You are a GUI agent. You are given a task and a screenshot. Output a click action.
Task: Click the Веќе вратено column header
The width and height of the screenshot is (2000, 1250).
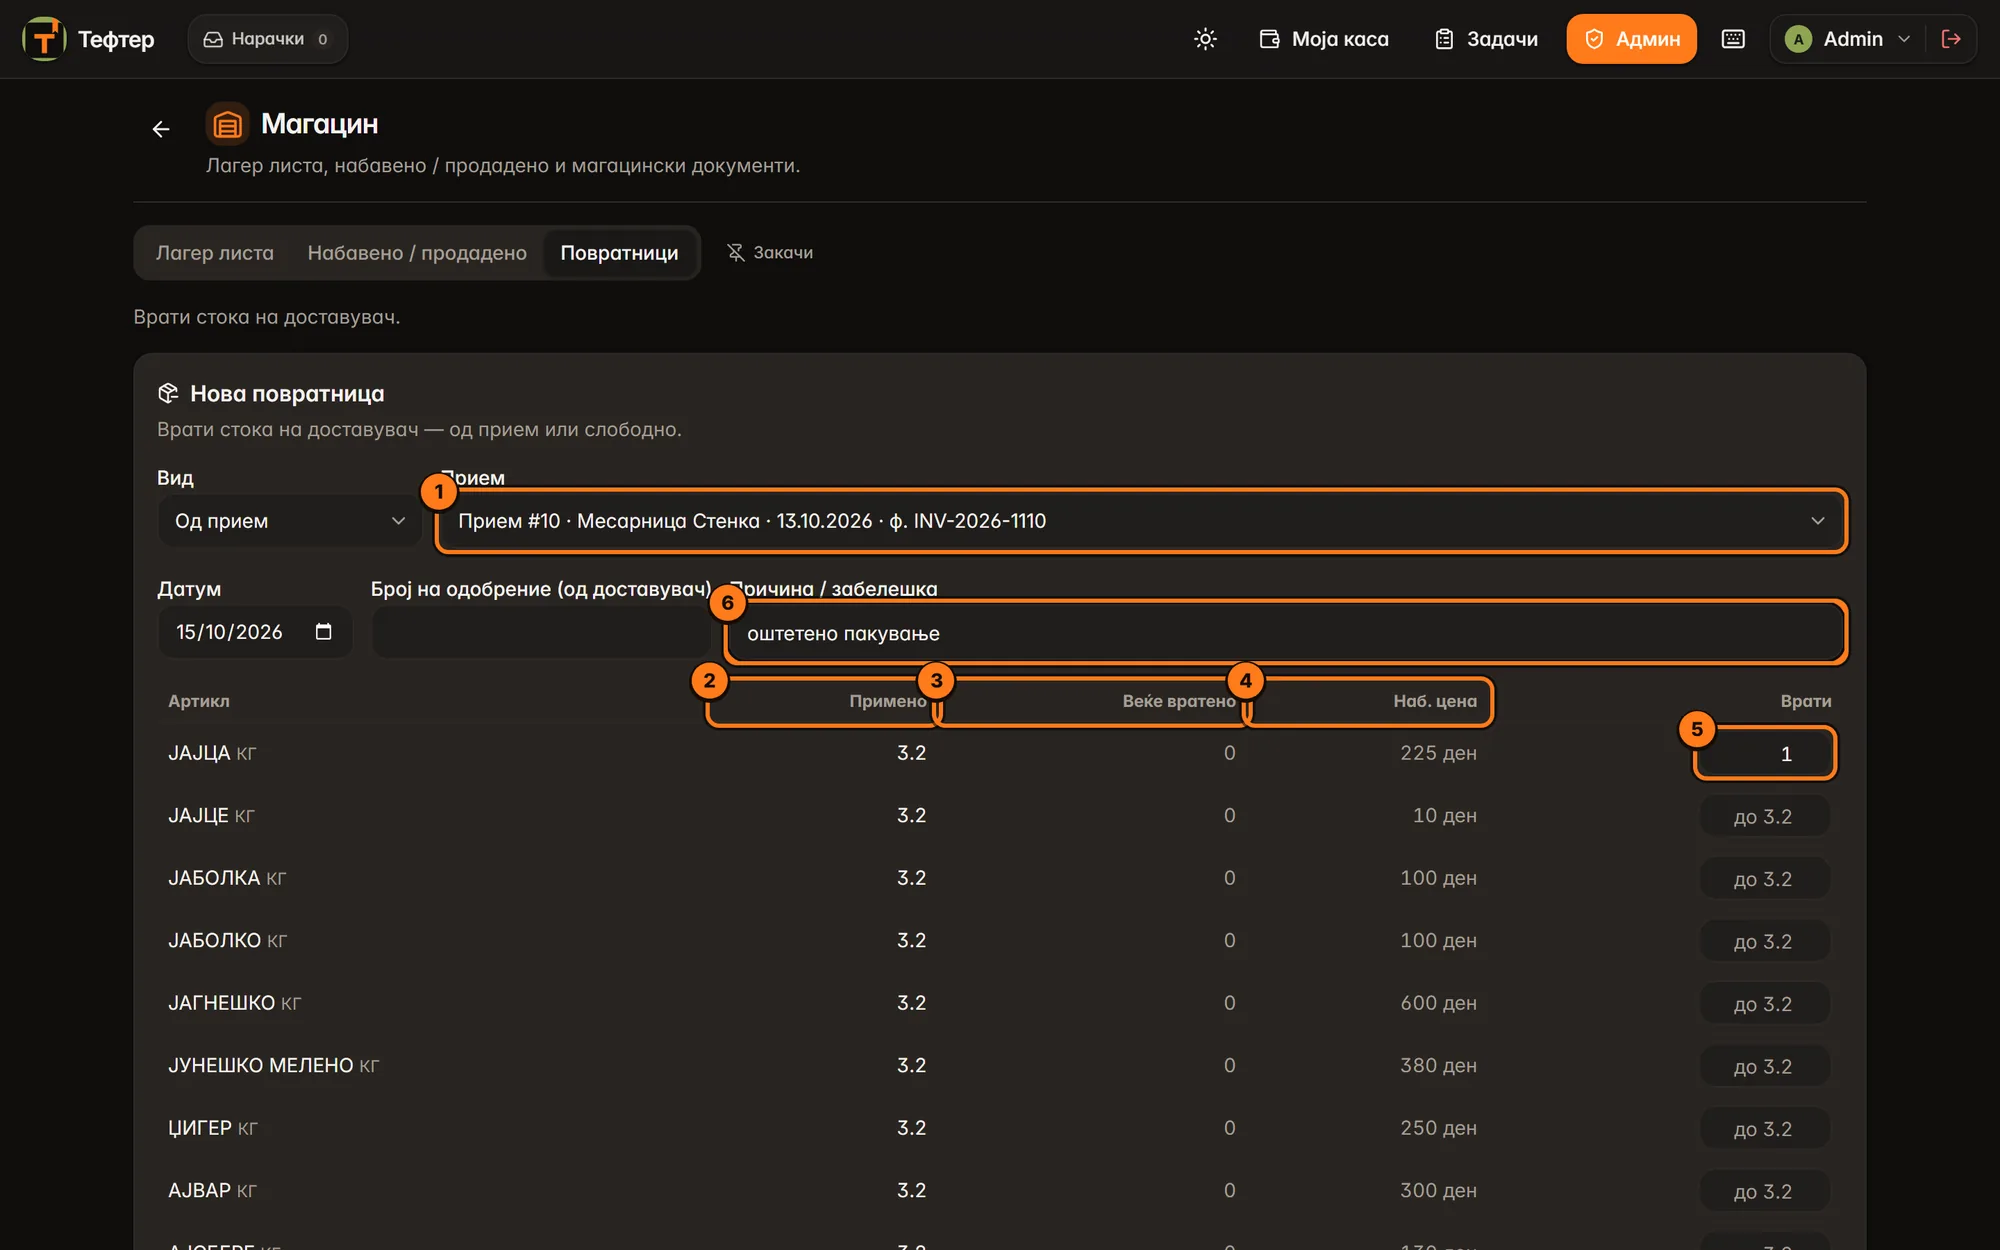(1179, 701)
